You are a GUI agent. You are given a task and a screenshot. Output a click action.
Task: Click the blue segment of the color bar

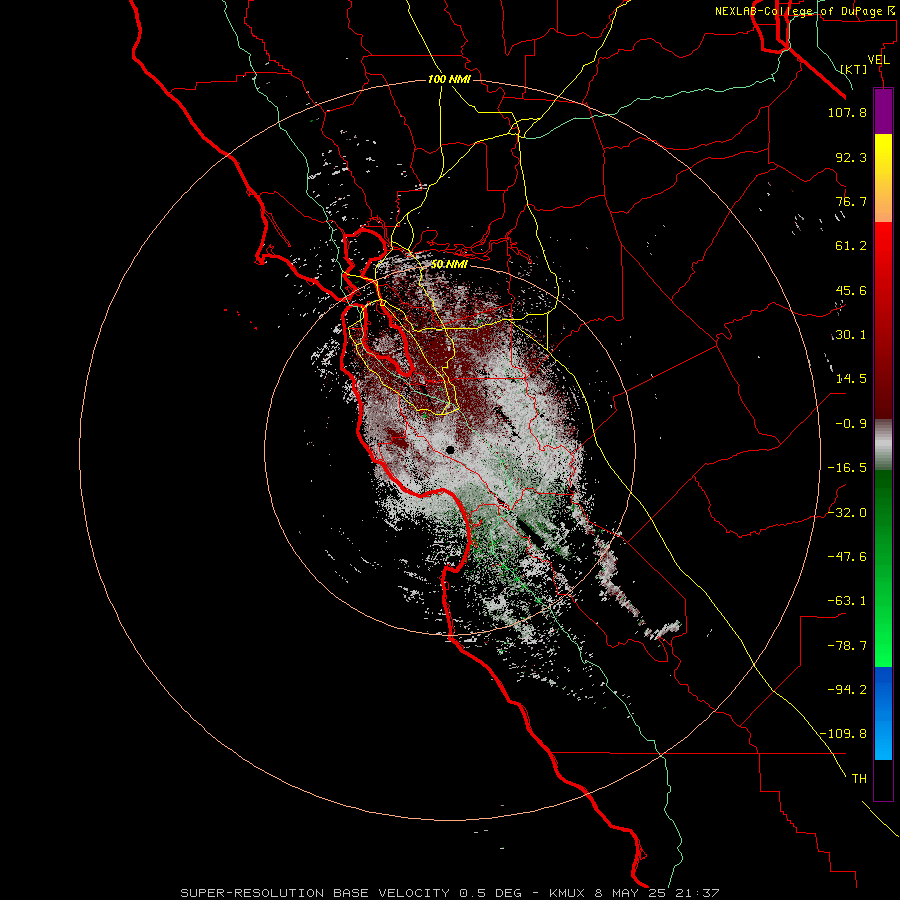[883, 713]
